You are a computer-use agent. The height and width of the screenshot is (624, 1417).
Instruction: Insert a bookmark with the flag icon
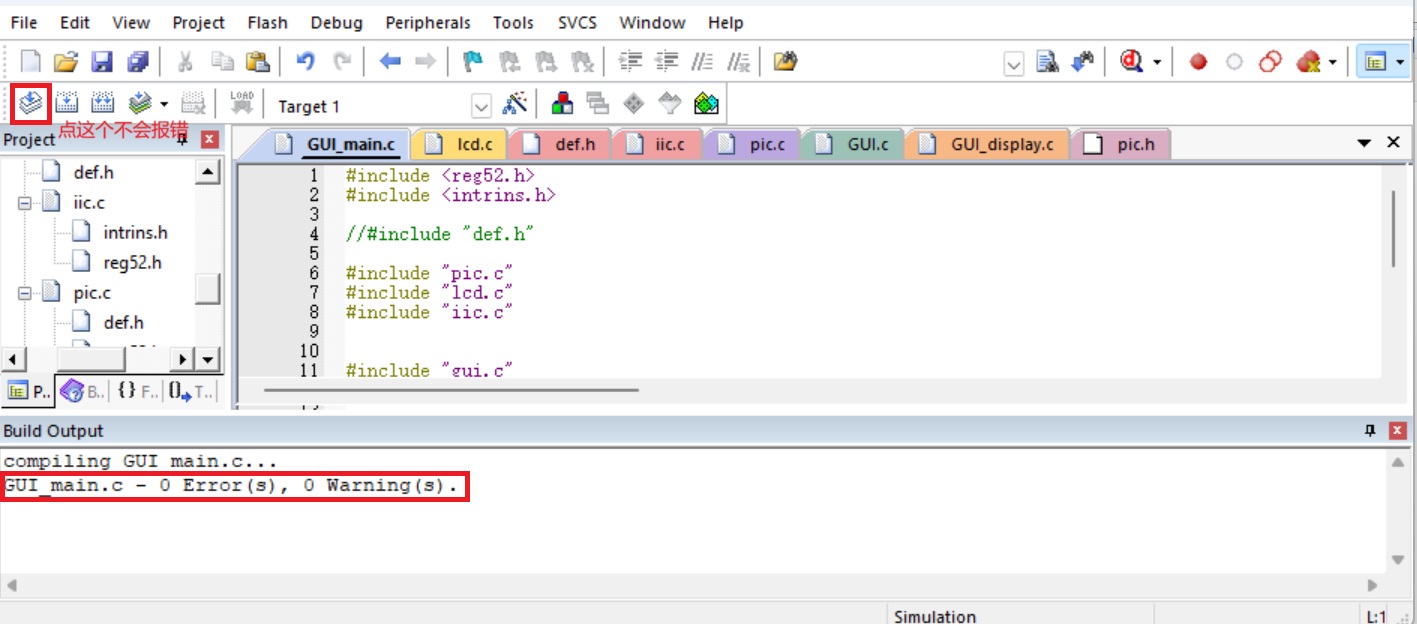click(x=474, y=62)
